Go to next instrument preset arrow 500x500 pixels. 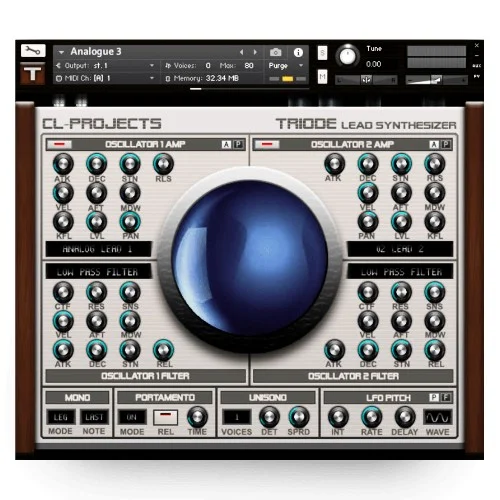click(255, 52)
